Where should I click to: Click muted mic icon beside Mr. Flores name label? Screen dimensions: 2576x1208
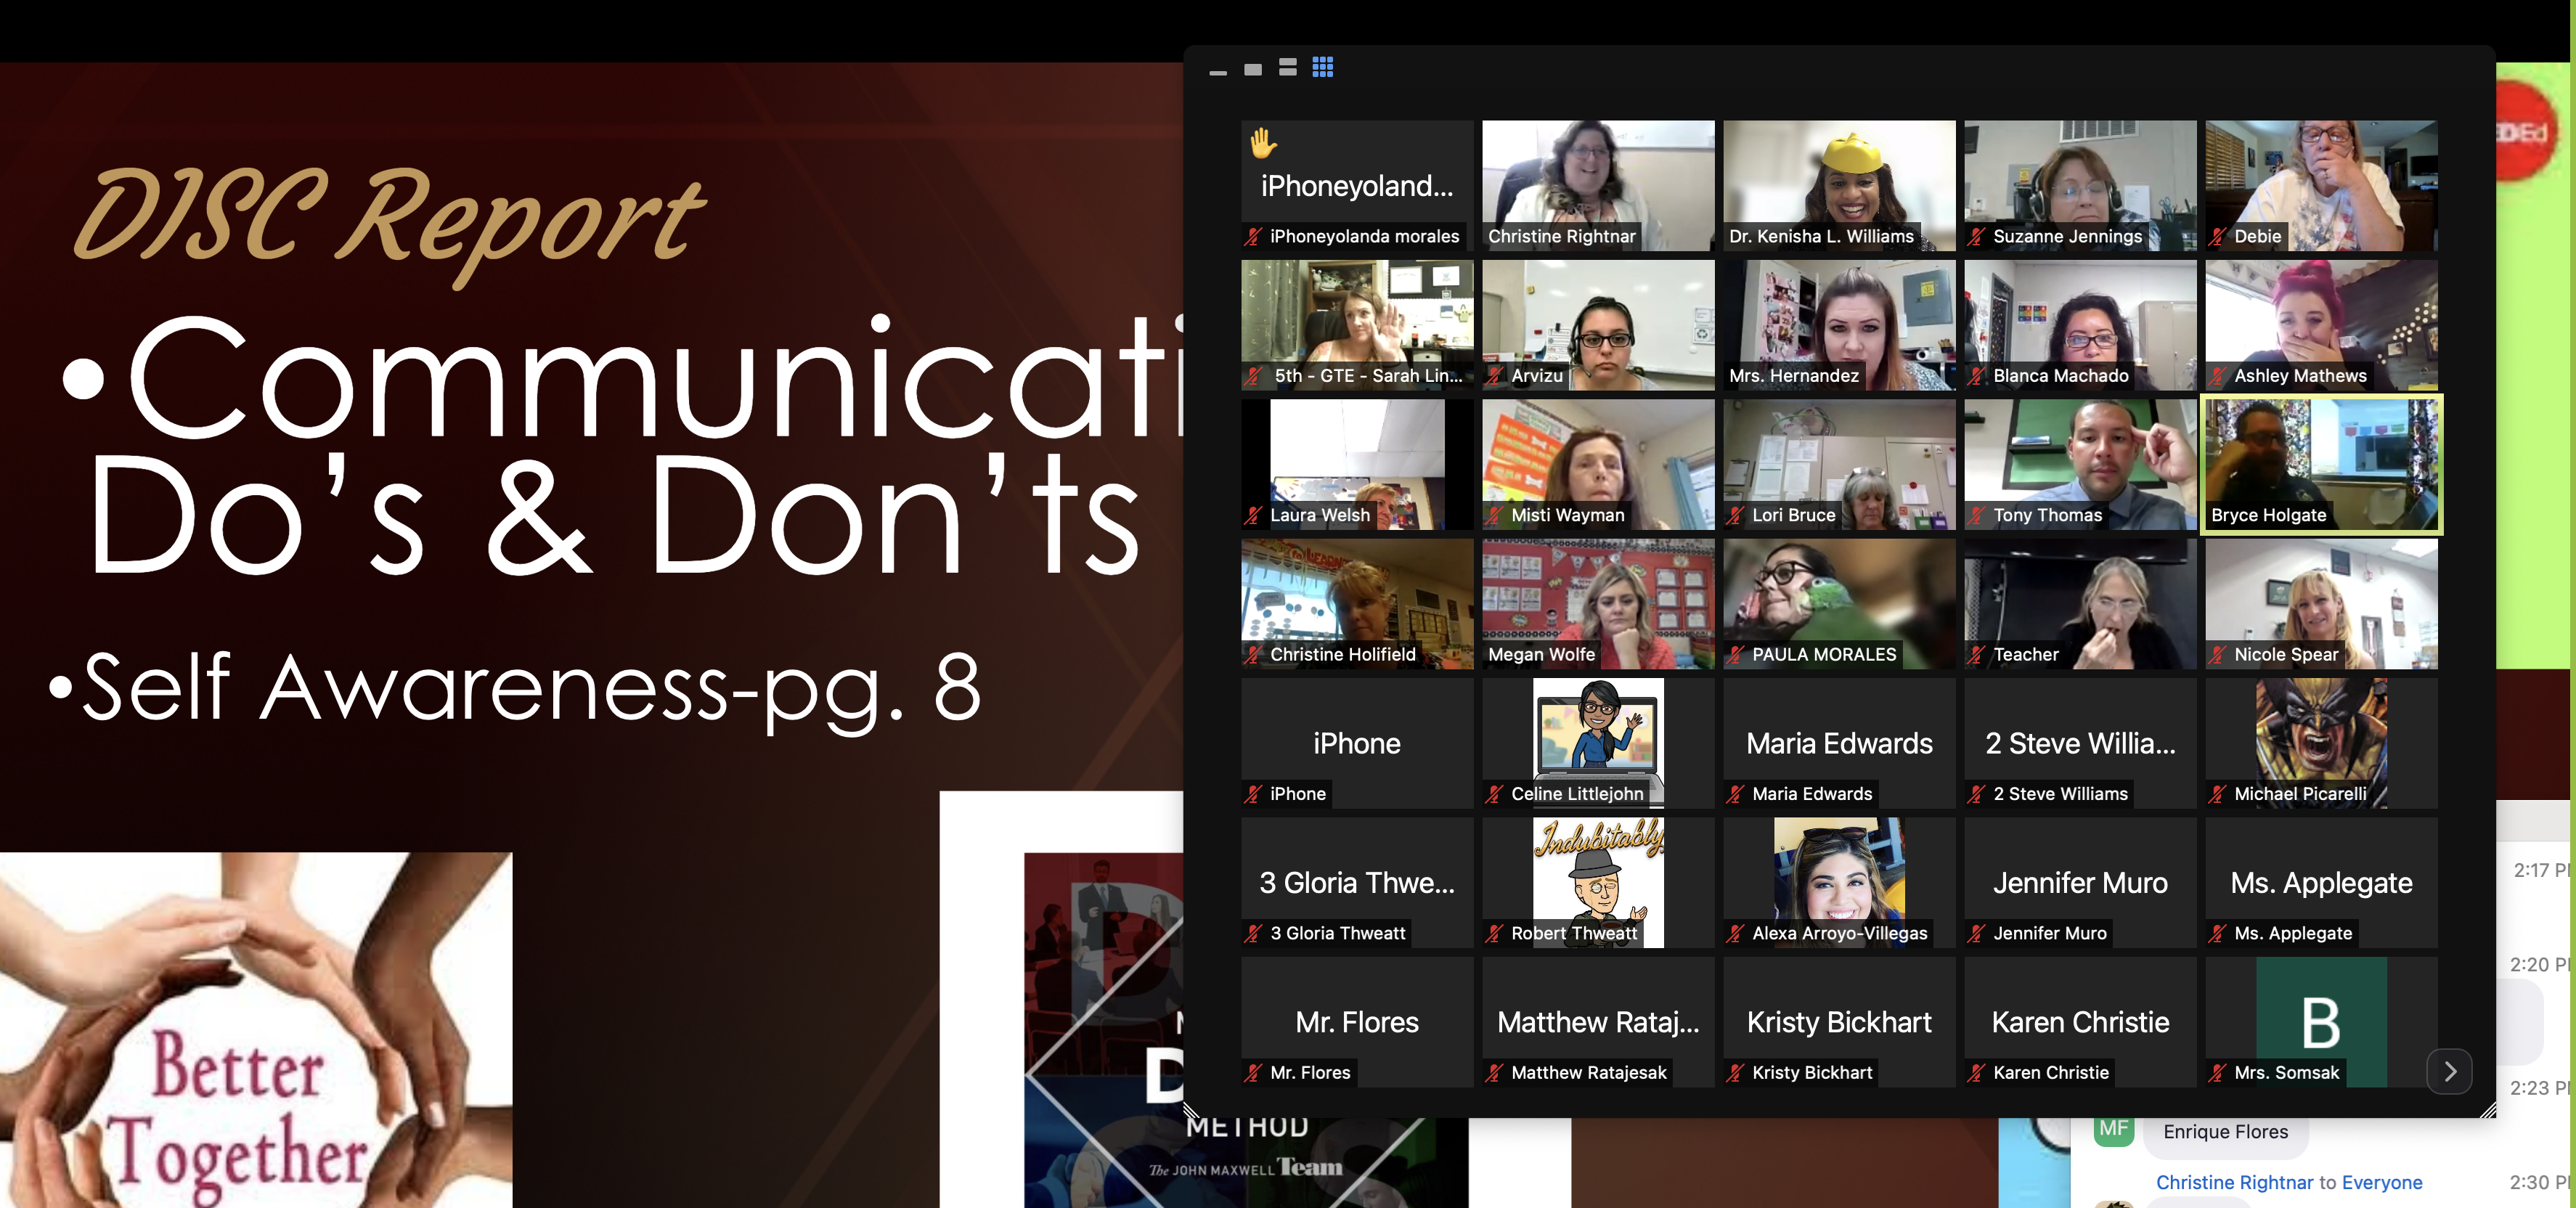pos(1253,1073)
